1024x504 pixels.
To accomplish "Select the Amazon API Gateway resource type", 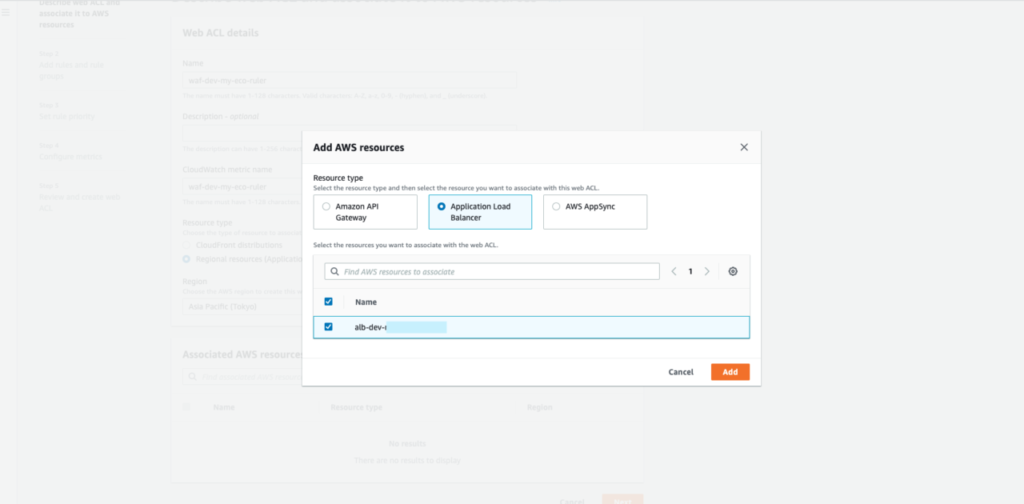I will coord(365,212).
